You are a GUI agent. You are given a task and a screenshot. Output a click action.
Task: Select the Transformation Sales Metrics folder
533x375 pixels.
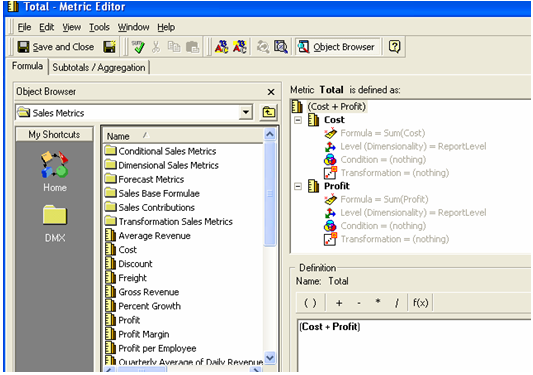(169, 222)
